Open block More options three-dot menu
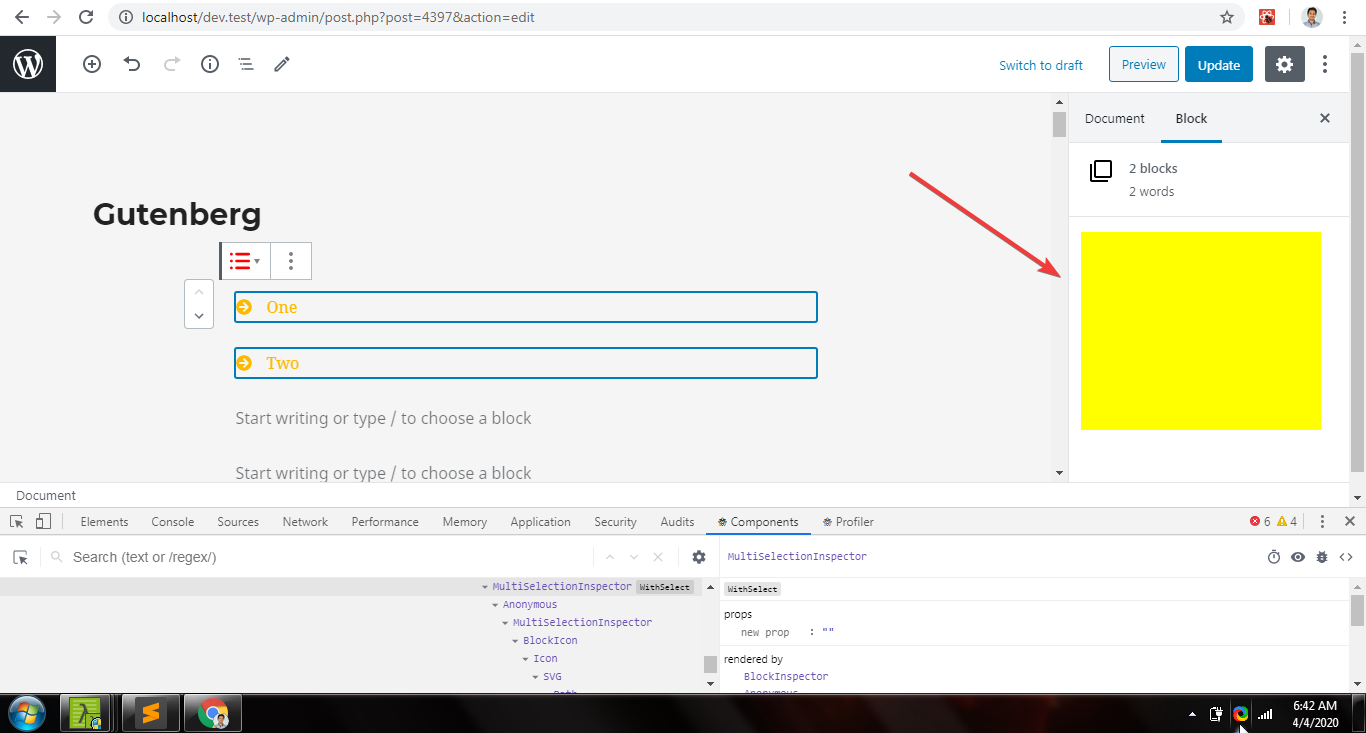This screenshot has height=733, width=1366. 291,261
